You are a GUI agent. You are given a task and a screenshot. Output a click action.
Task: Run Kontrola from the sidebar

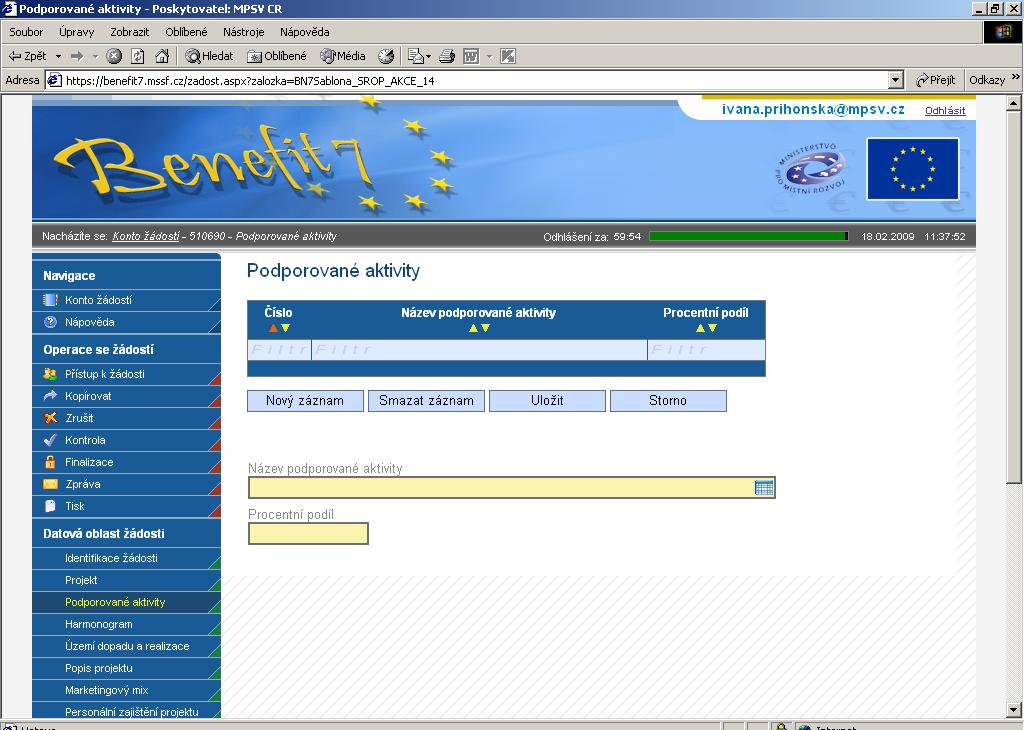point(126,441)
